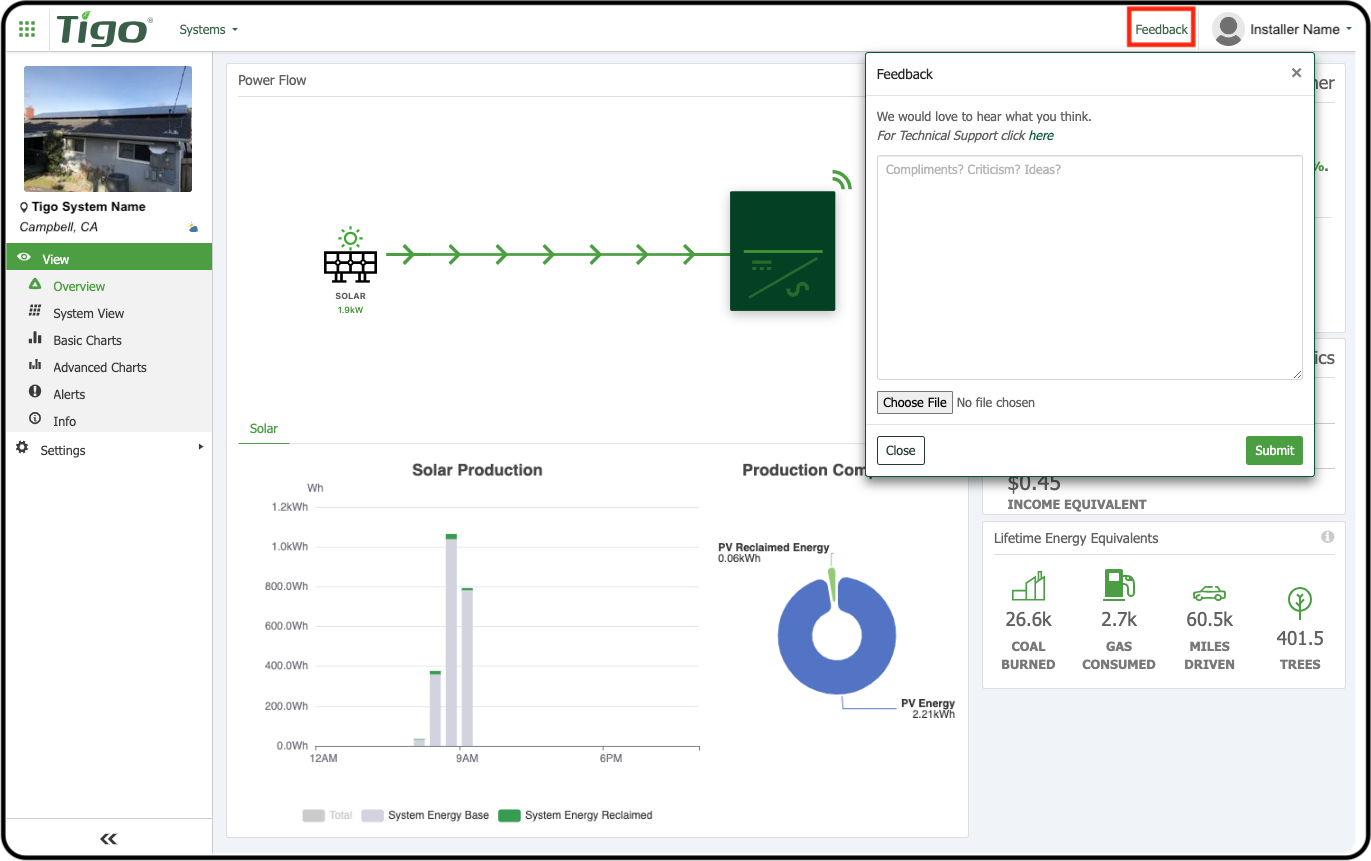The width and height of the screenshot is (1371, 861).
Task: Expand the Settings section in the sidebar
Action: [63, 450]
